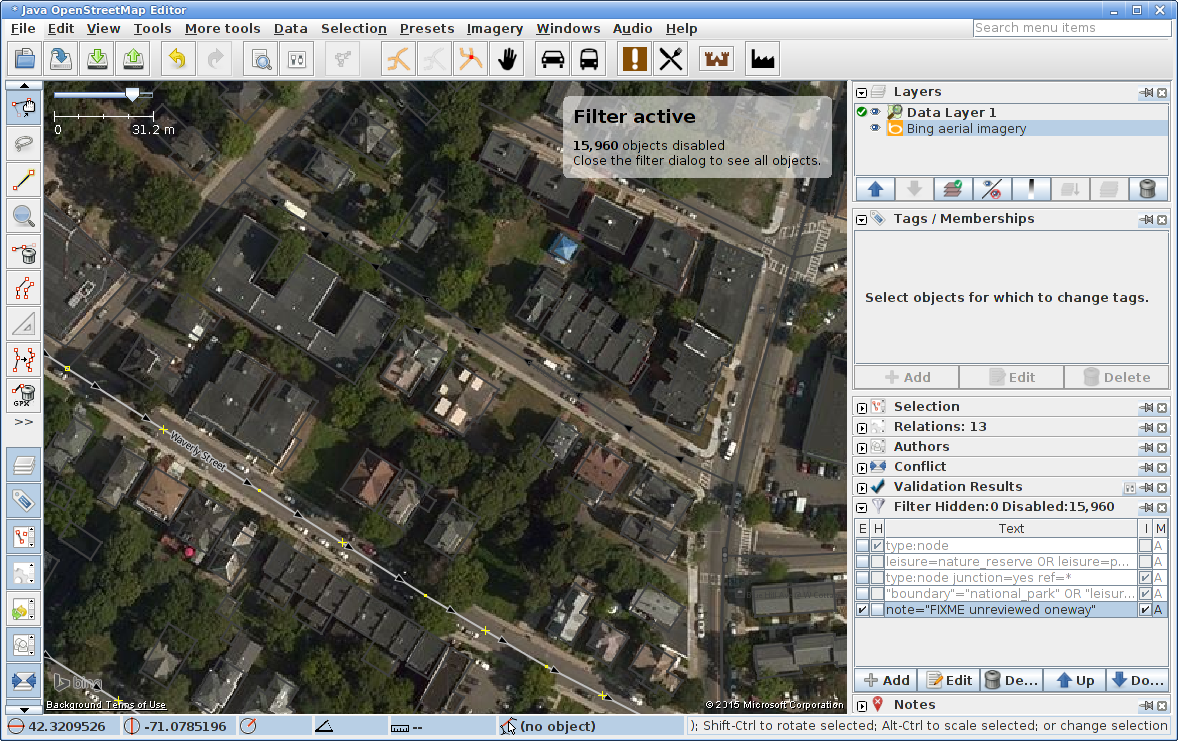1178x741 pixels.
Task: Select the car preset icon
Action: [x=553, y=59]
